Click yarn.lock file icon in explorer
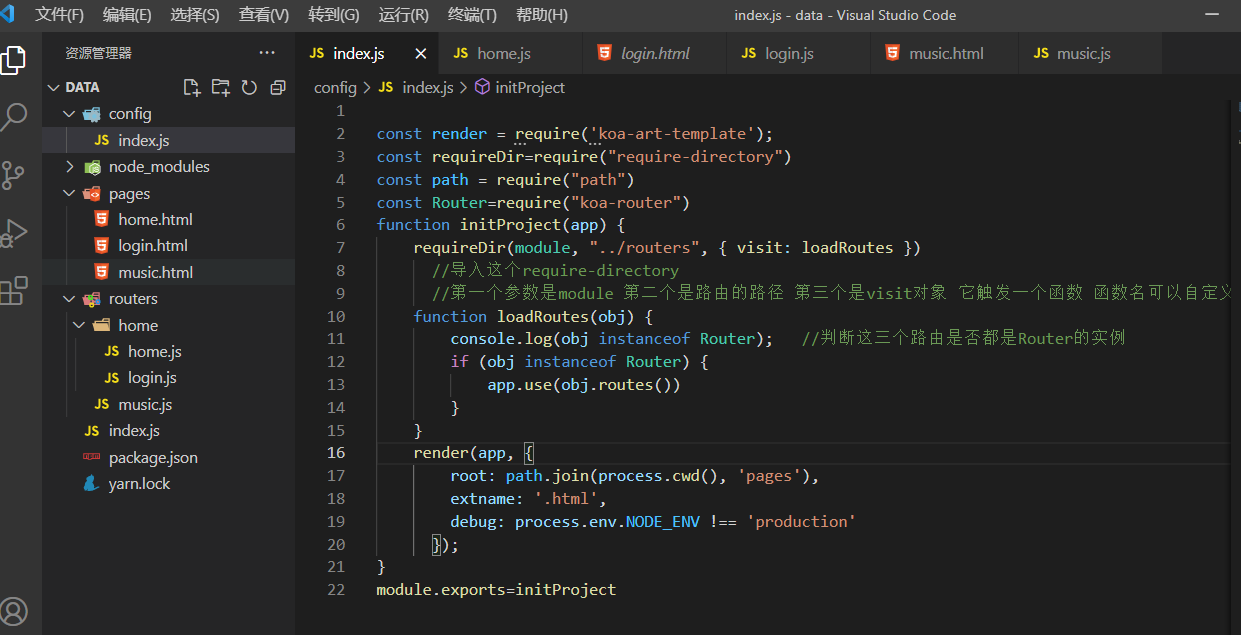Image resolution: width=1241 pixels, height=635 pixels. [92, 483]
